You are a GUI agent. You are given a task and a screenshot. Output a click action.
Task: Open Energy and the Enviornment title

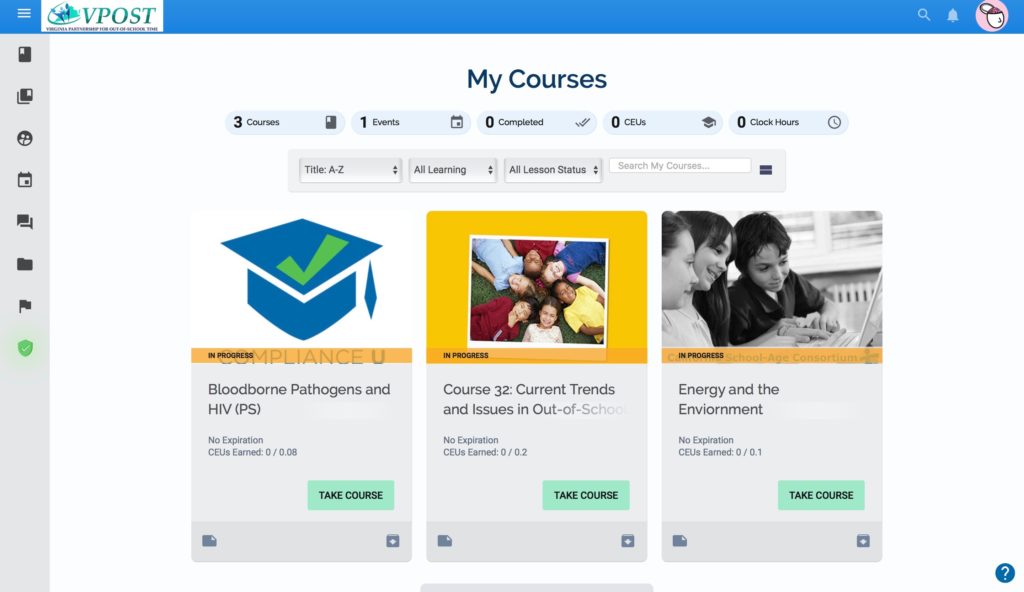(x=729, y=399)
